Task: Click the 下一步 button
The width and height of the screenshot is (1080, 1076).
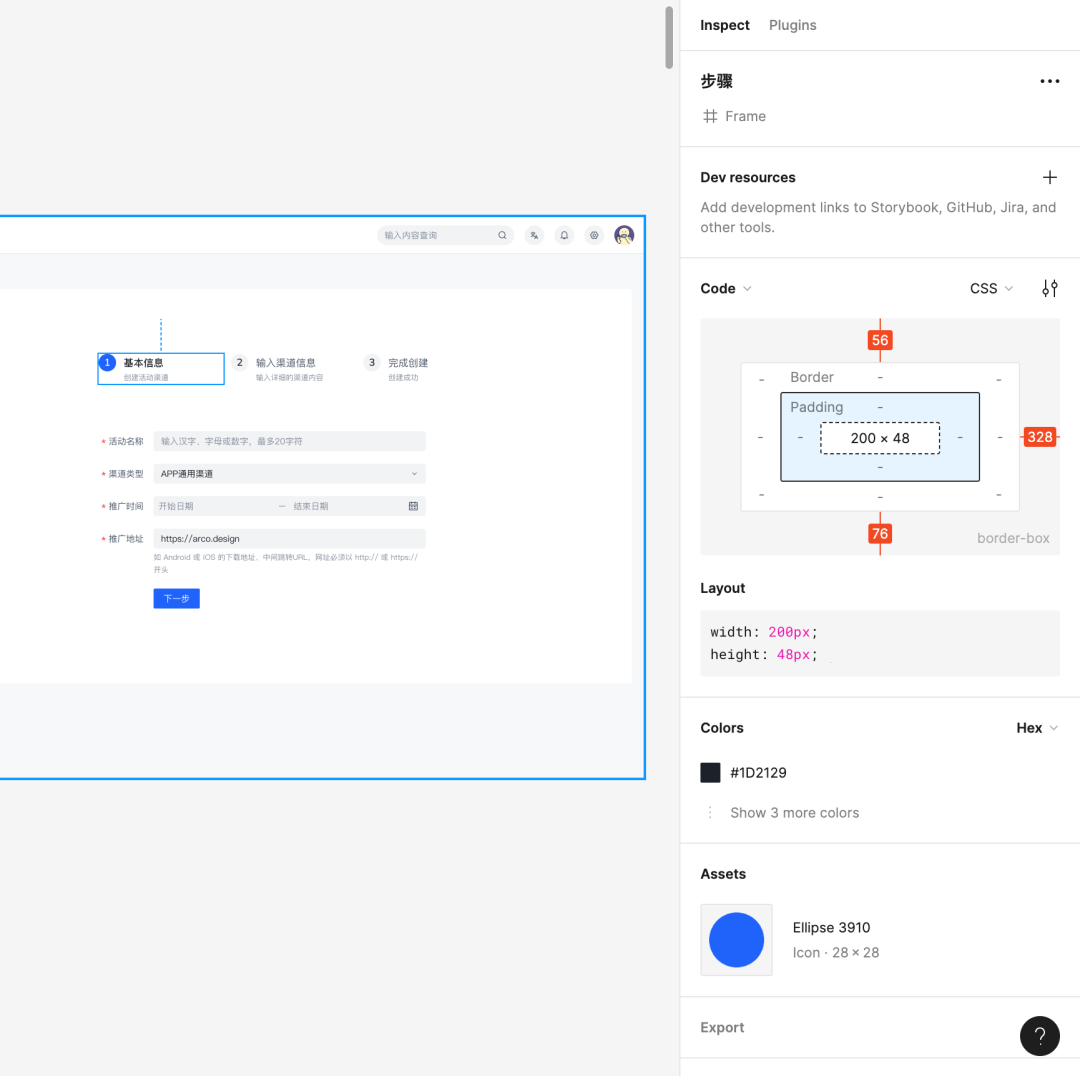Action: pyautogui.click(x=176, y=599)
